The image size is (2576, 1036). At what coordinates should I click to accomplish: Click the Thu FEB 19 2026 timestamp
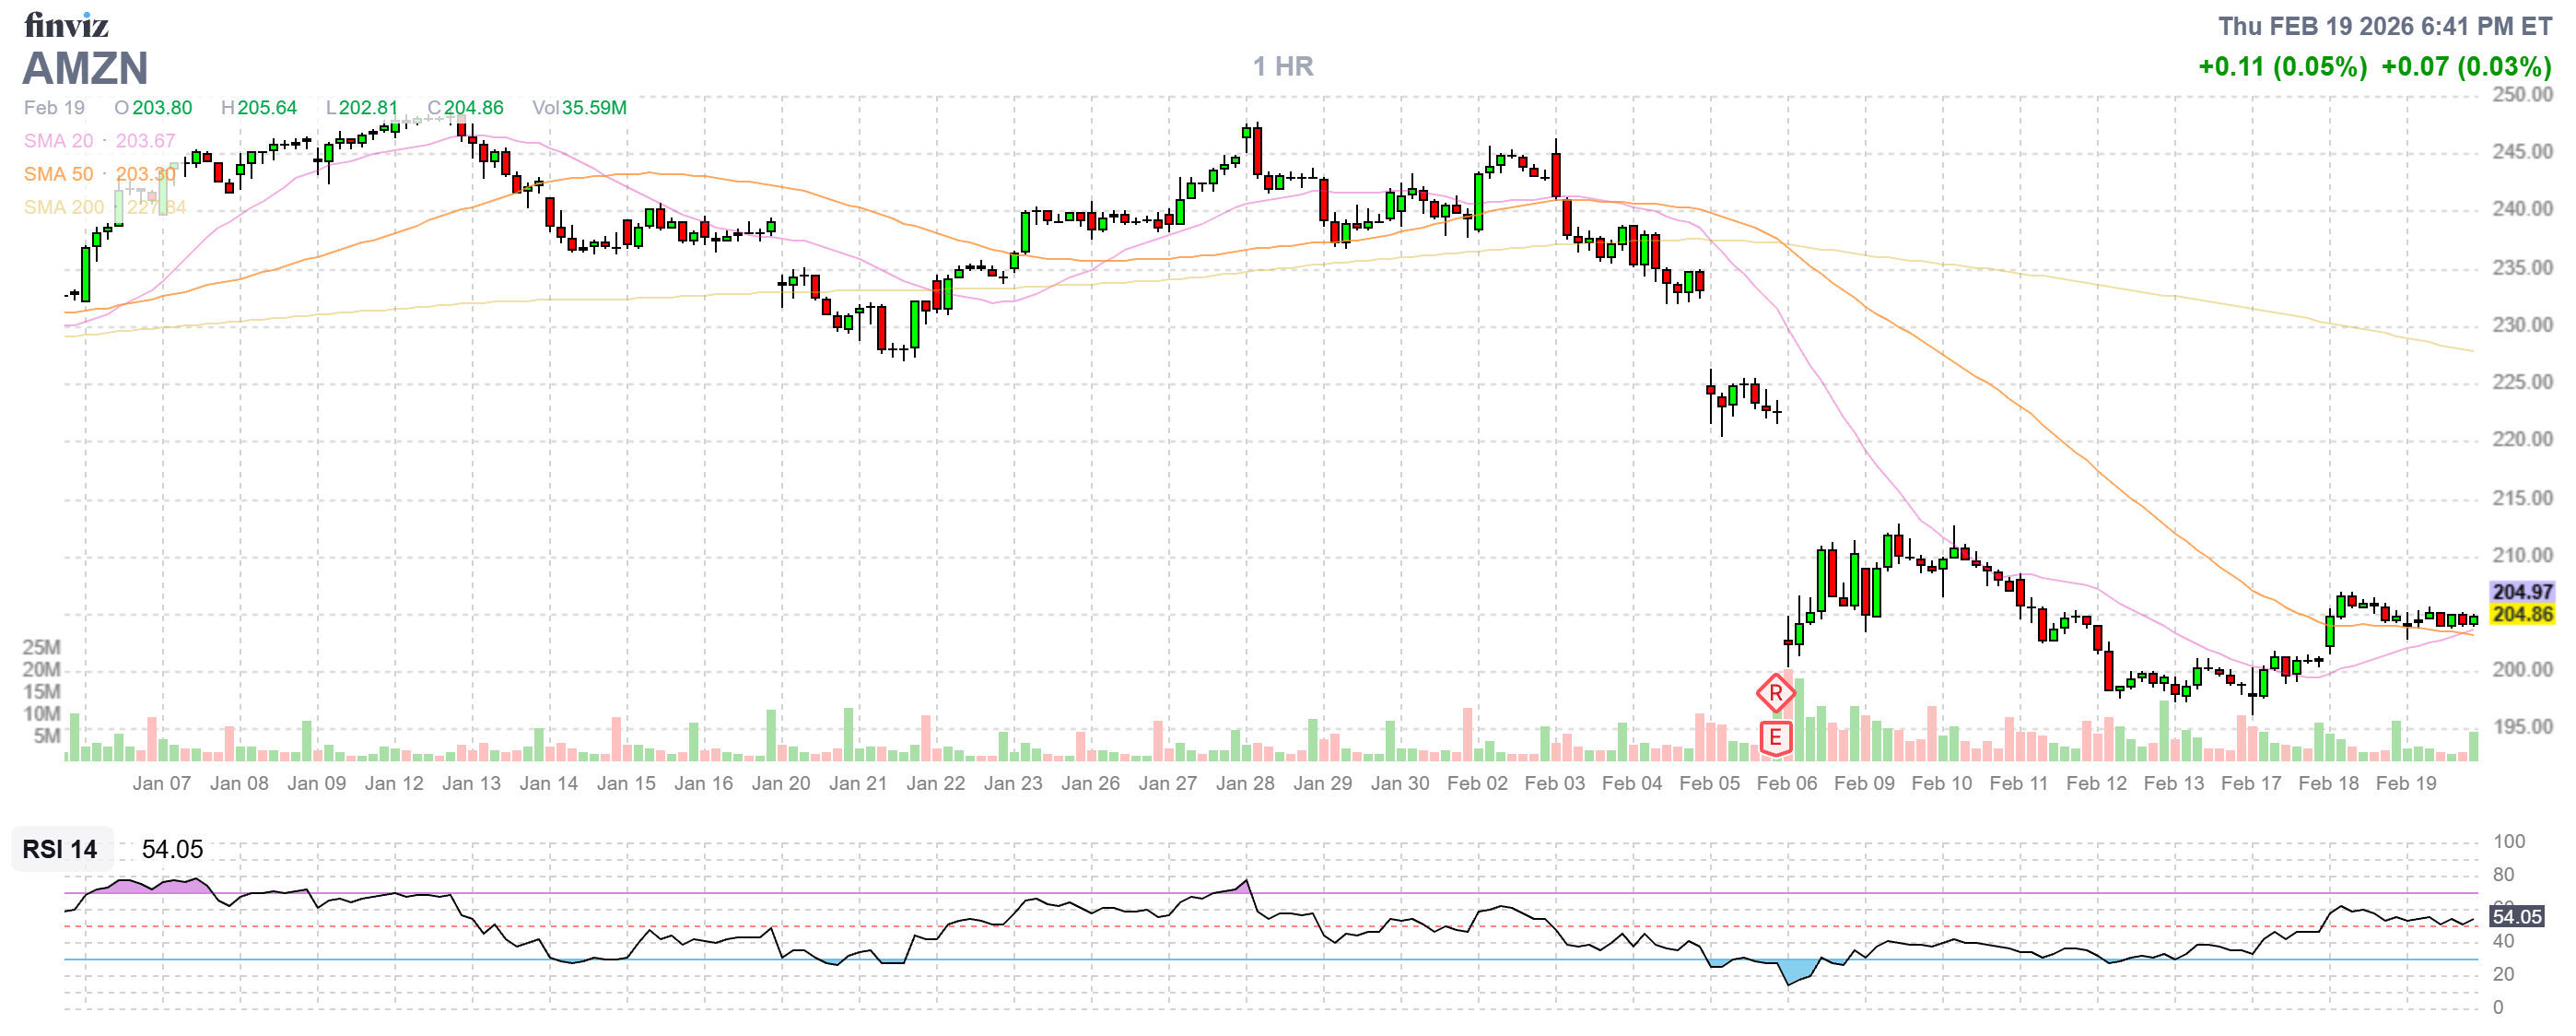(2384, 26)
